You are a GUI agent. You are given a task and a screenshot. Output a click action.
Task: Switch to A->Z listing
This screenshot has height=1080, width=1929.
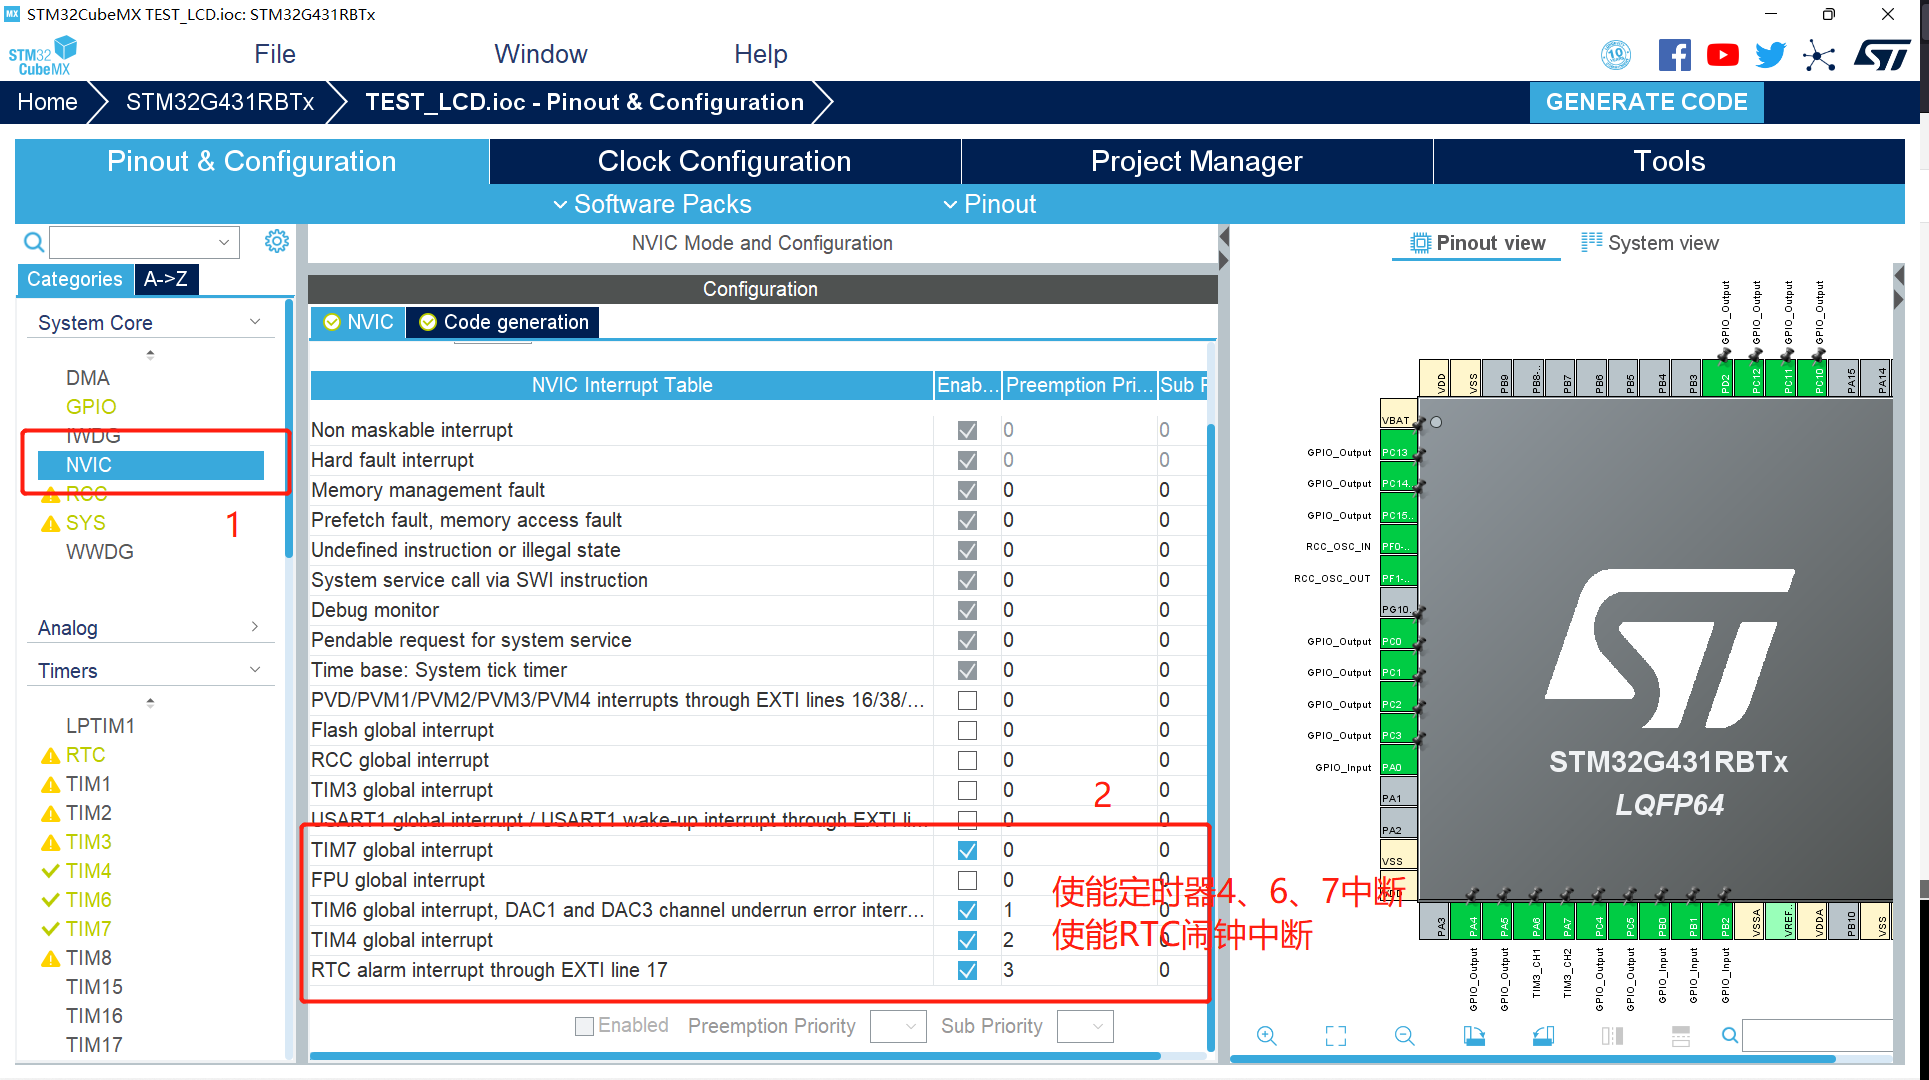(166, 279)
